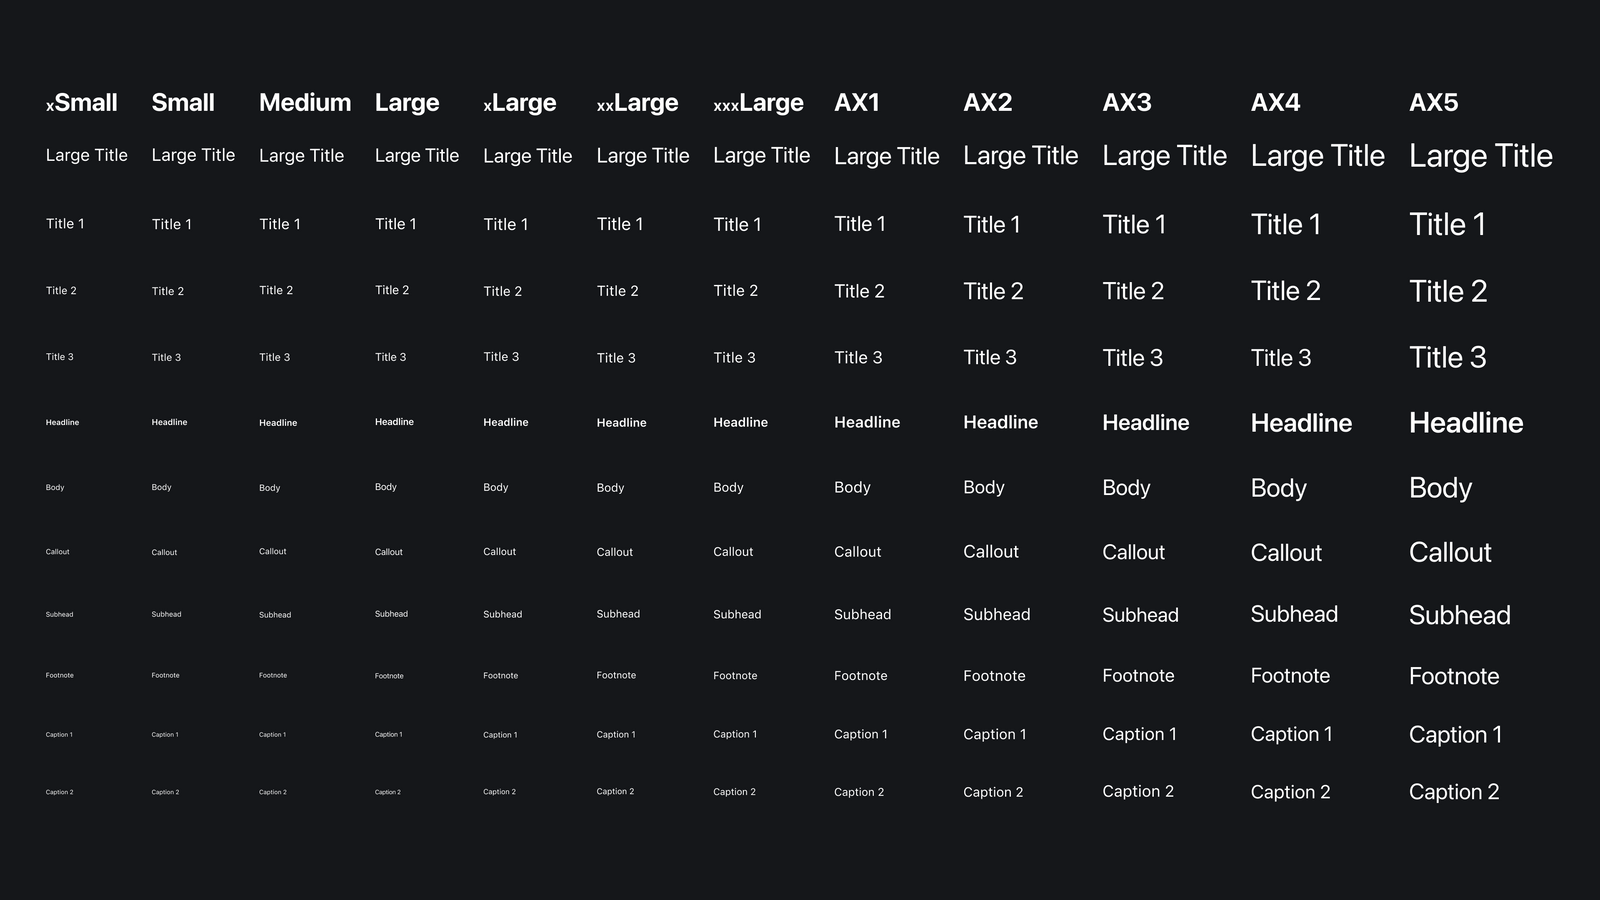
Task: Click Large Title under the xxLarge column
Action: 643,156
